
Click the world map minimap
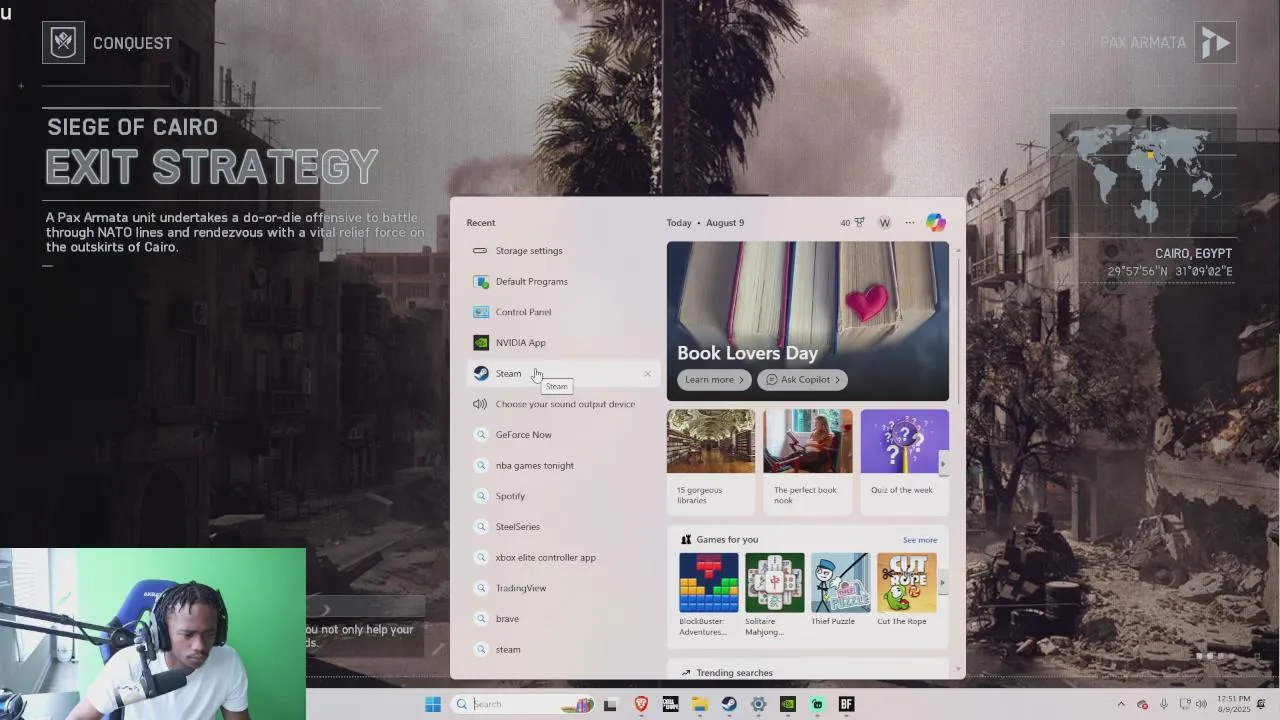coord(1143,173)
